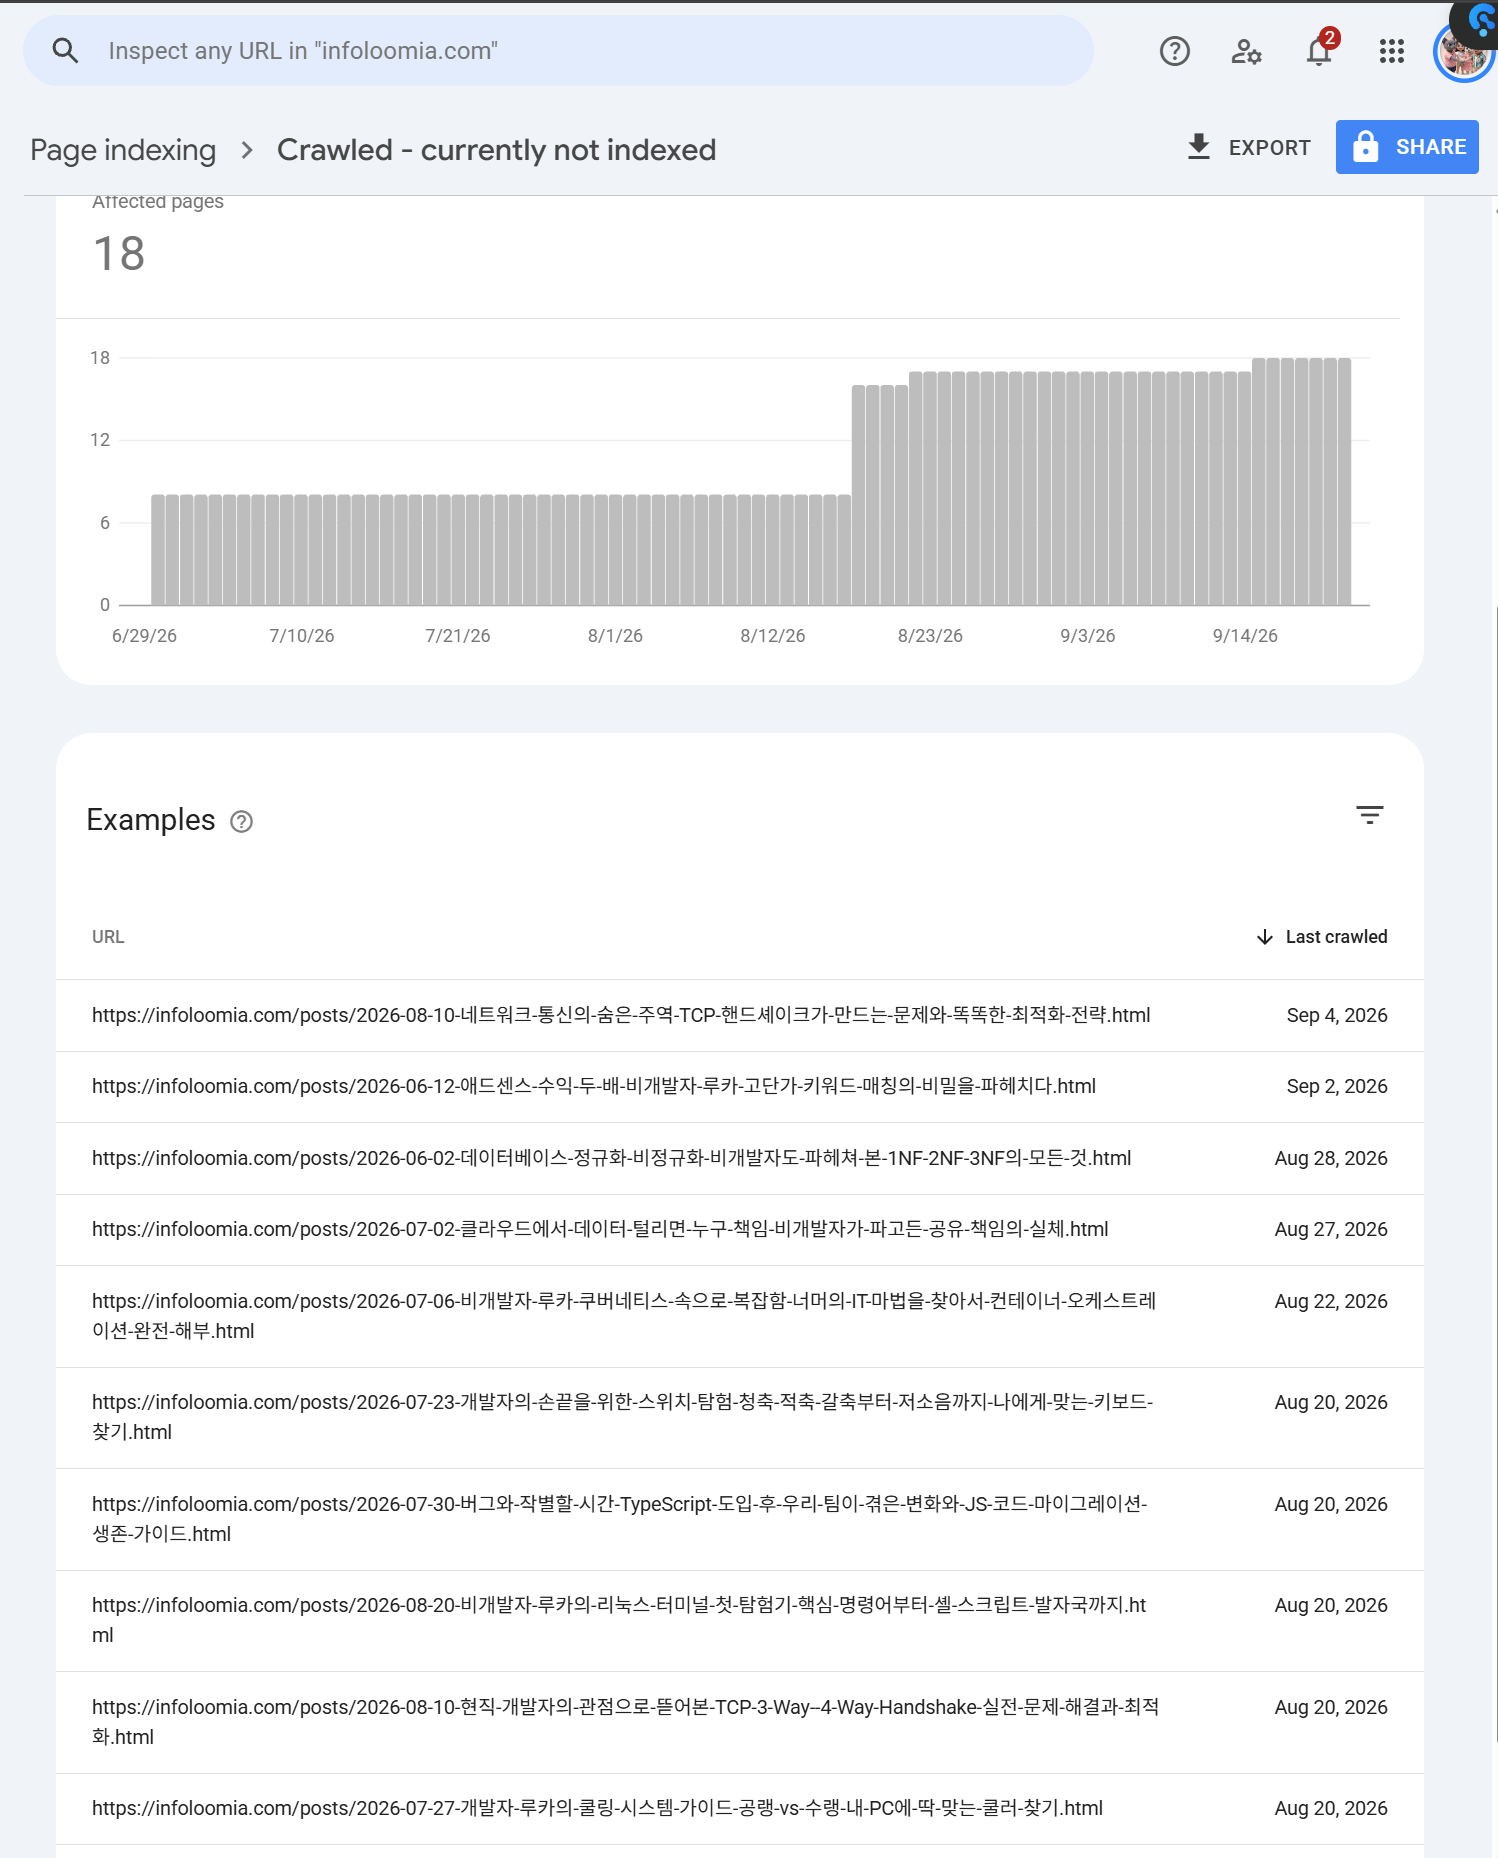Open the 2026-08-10 TCP-3-Way Handshake URL row
This screenshot has width=1498, height=1858.
point(740,1722)
